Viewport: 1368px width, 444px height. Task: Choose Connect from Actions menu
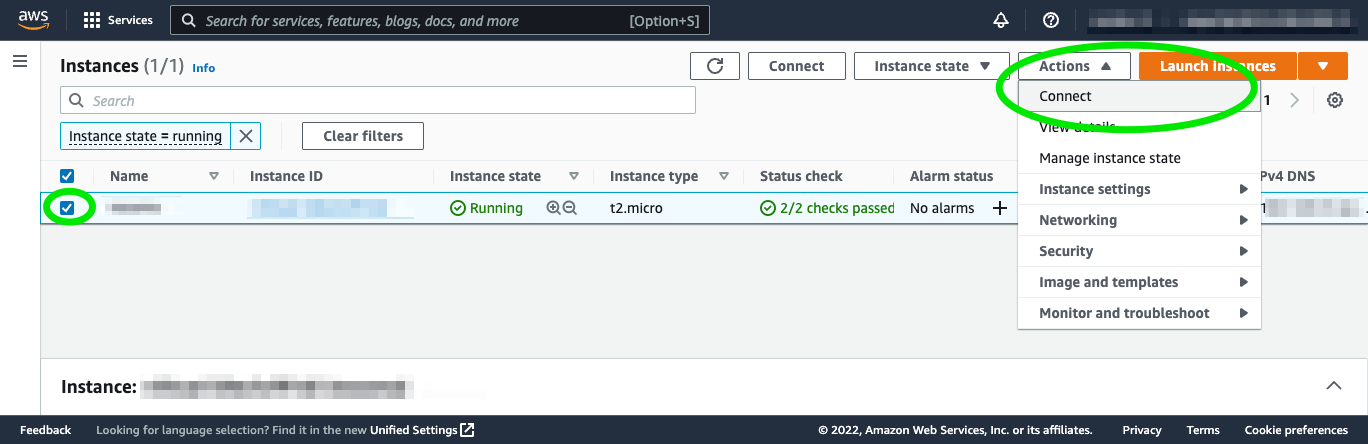click(x=1139, y=96)
